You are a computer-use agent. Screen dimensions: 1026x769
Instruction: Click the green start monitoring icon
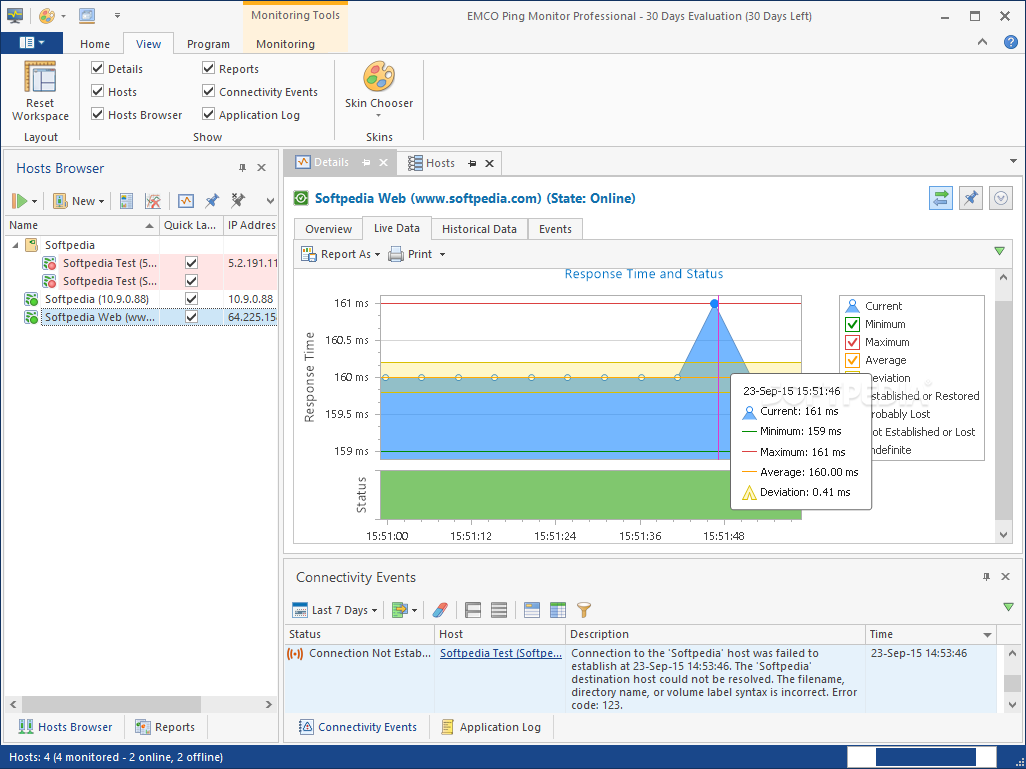click(x=20, y=201)
